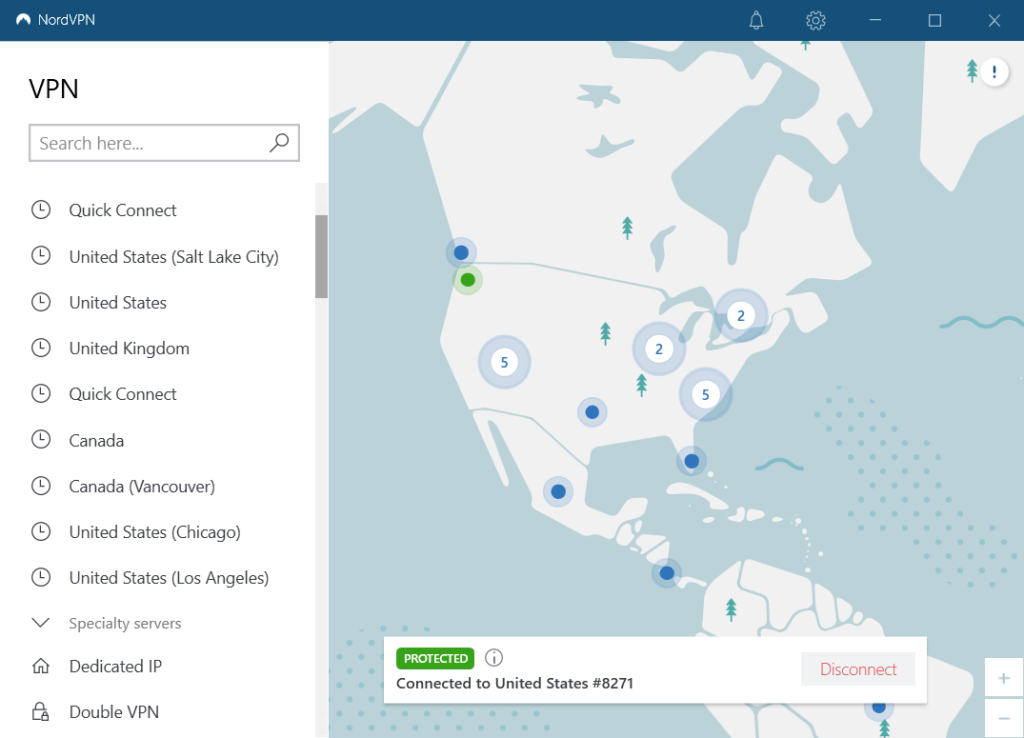Click 'Connected to United States #8271' text
This screenshot has width=1024, height=738.
pos(515,683)
